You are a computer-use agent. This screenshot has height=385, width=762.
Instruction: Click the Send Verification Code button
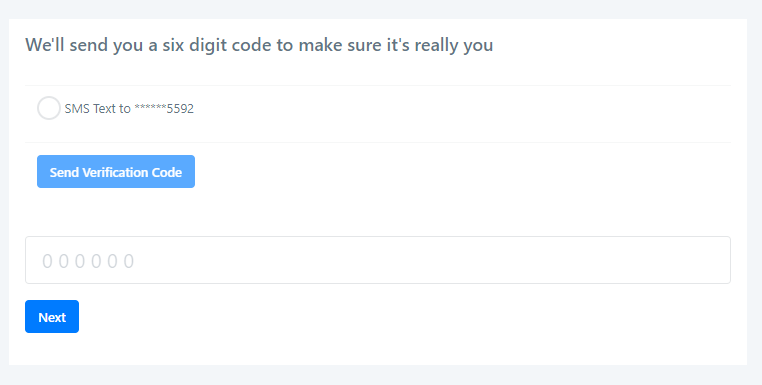click(x=116, y=172)
